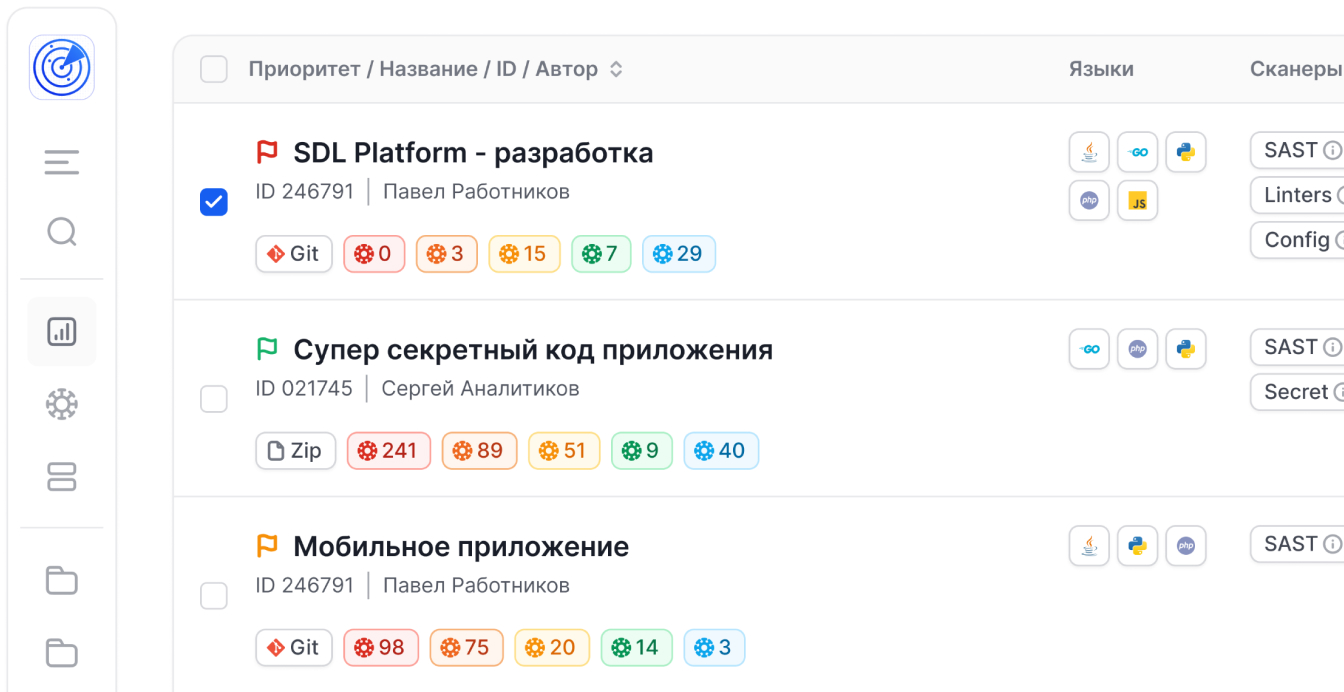This screenshot has width=1344, height=692.
Task: Click the radar logo in sidebar
Action: click(x=62, y=68)
